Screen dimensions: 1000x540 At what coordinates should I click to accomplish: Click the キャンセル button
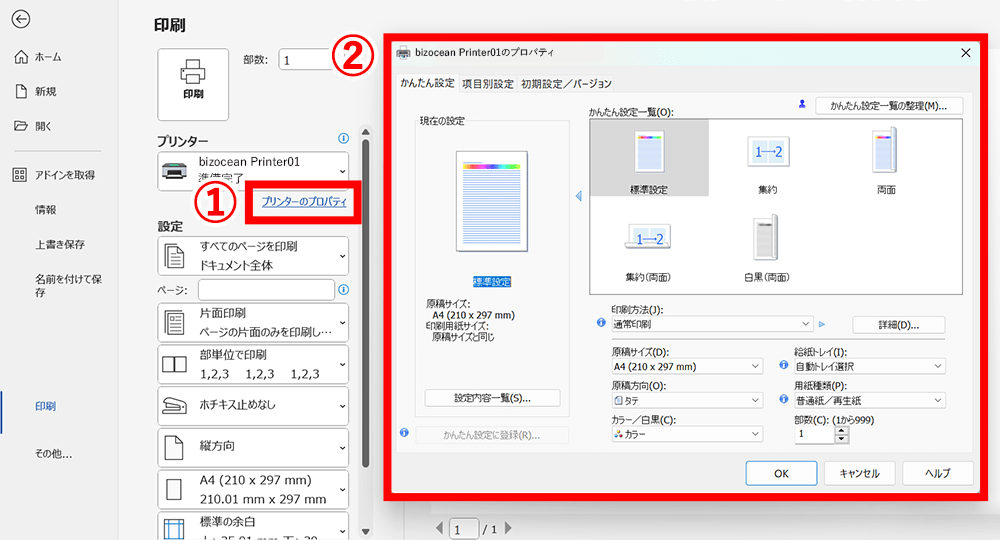click(860, 474)
